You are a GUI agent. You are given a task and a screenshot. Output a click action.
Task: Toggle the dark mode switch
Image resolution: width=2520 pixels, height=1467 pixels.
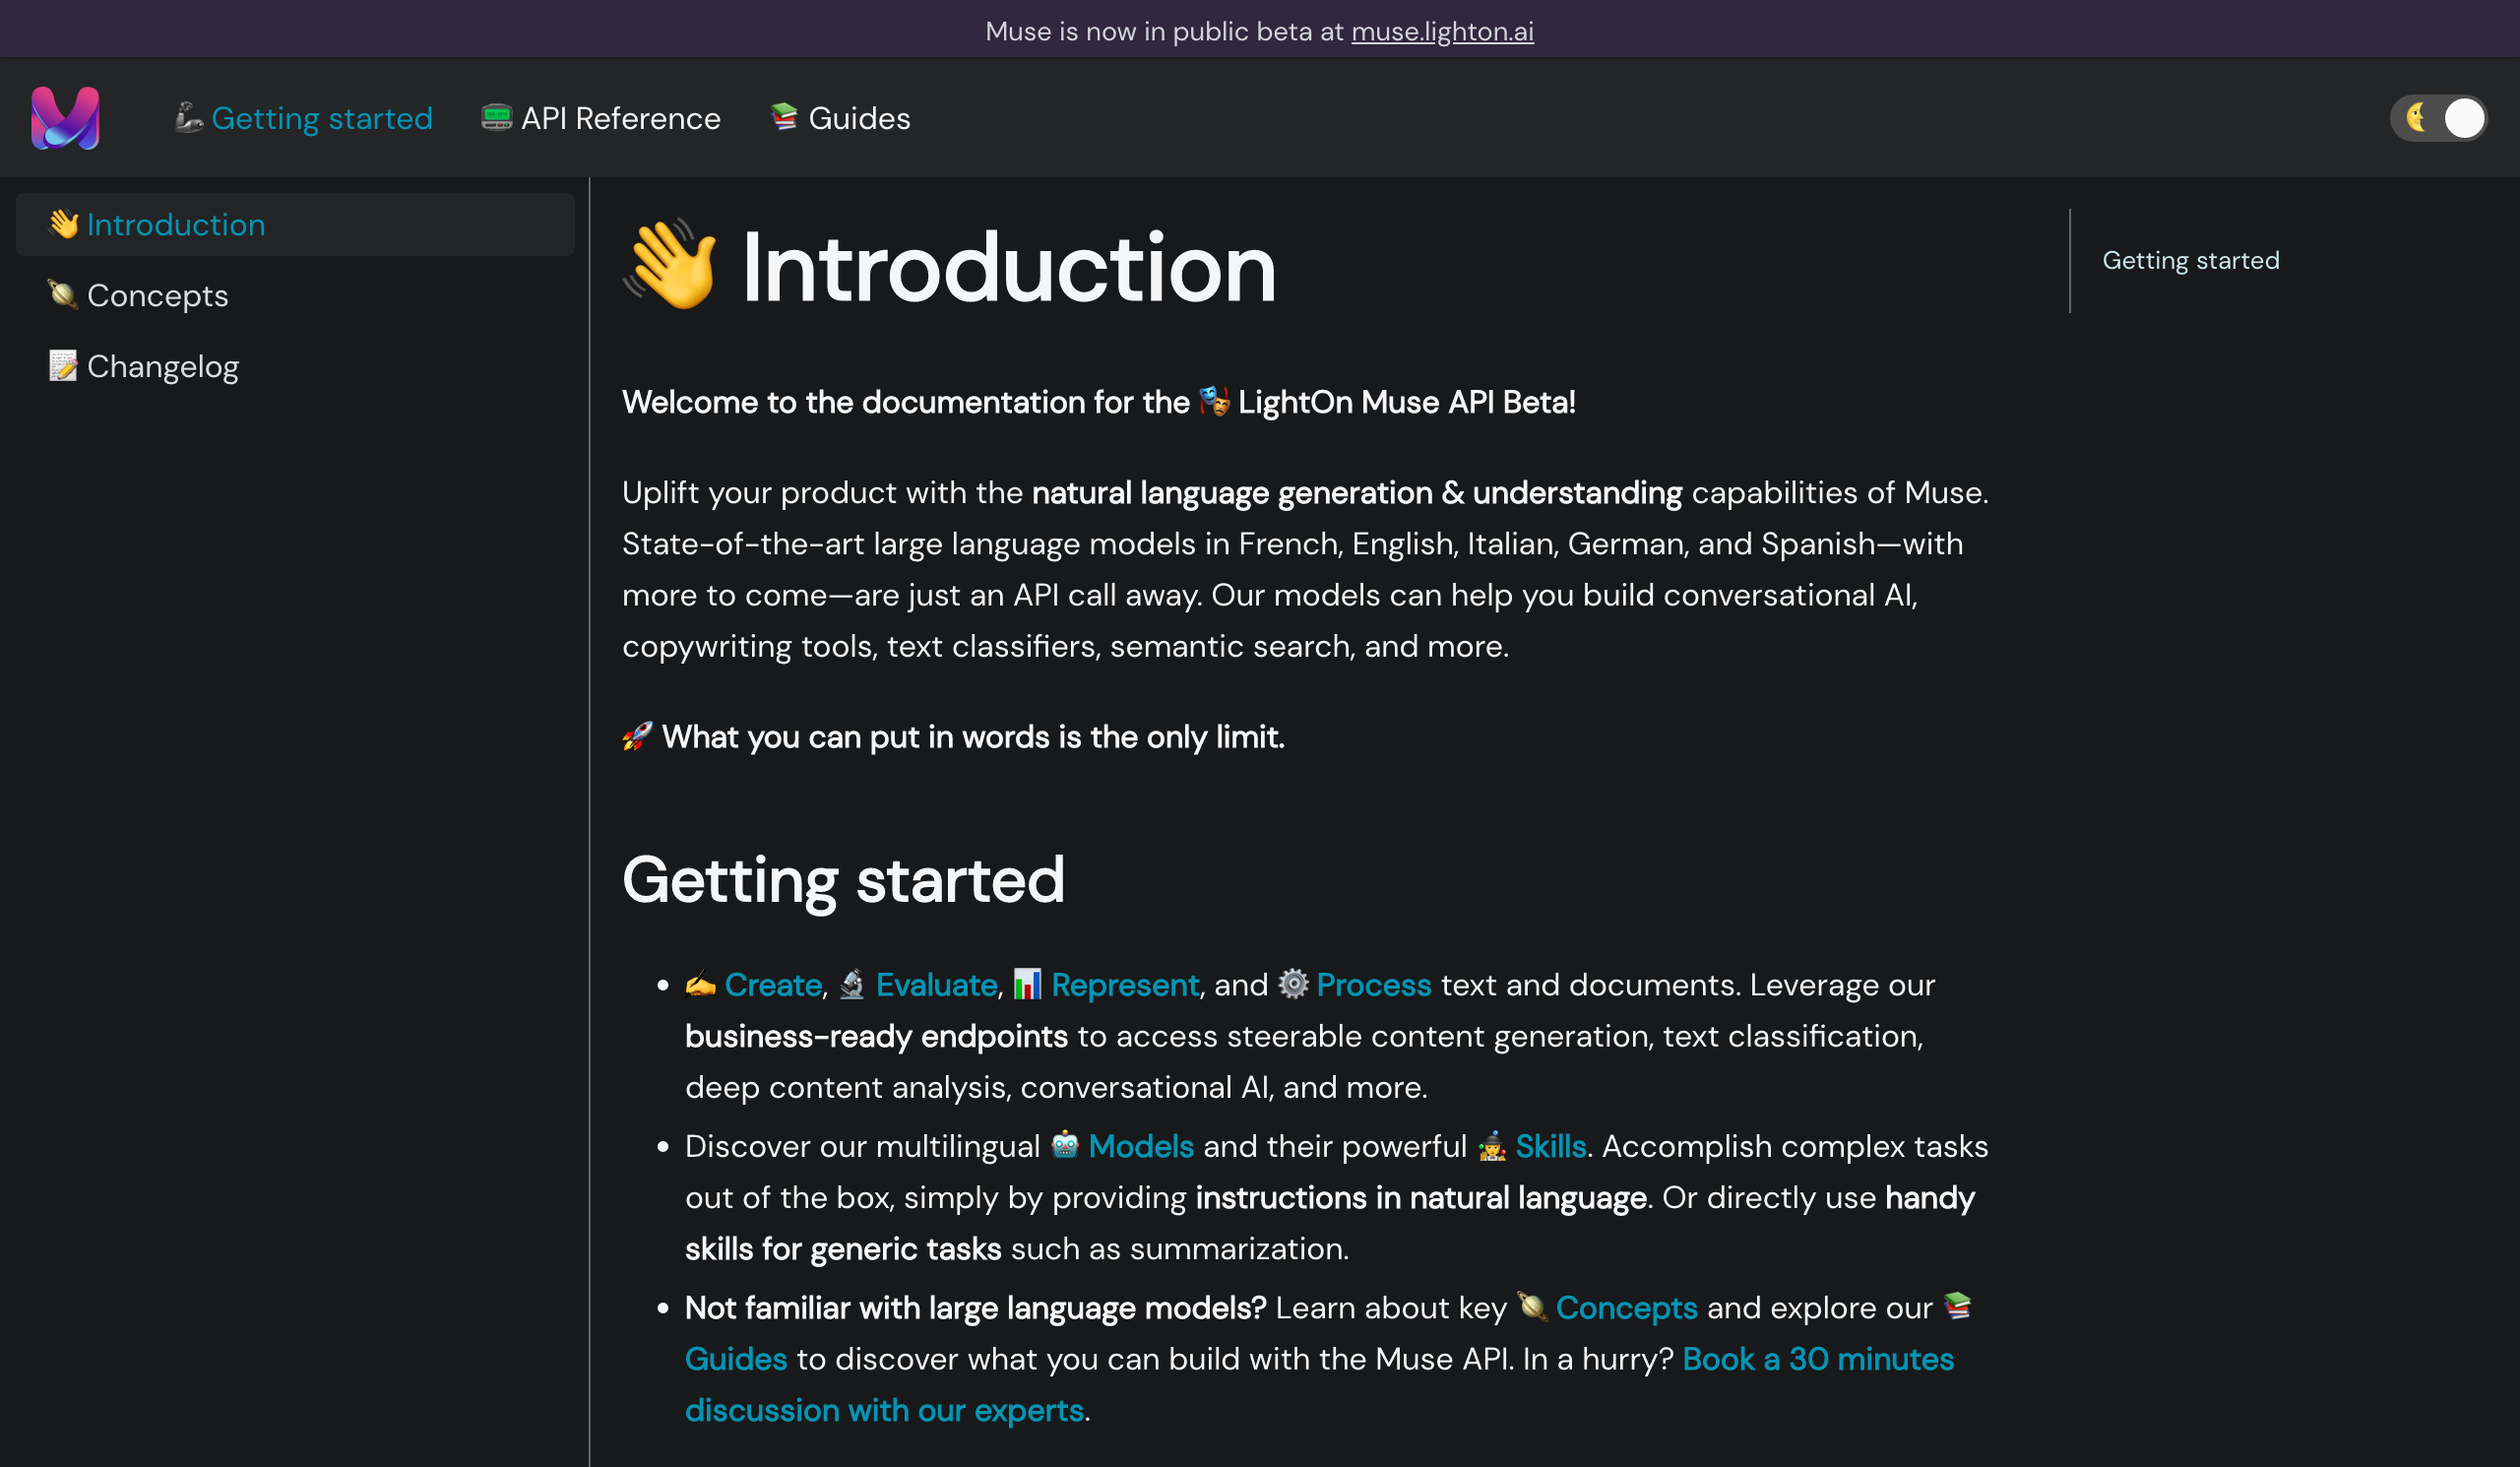click(2438, 118)
